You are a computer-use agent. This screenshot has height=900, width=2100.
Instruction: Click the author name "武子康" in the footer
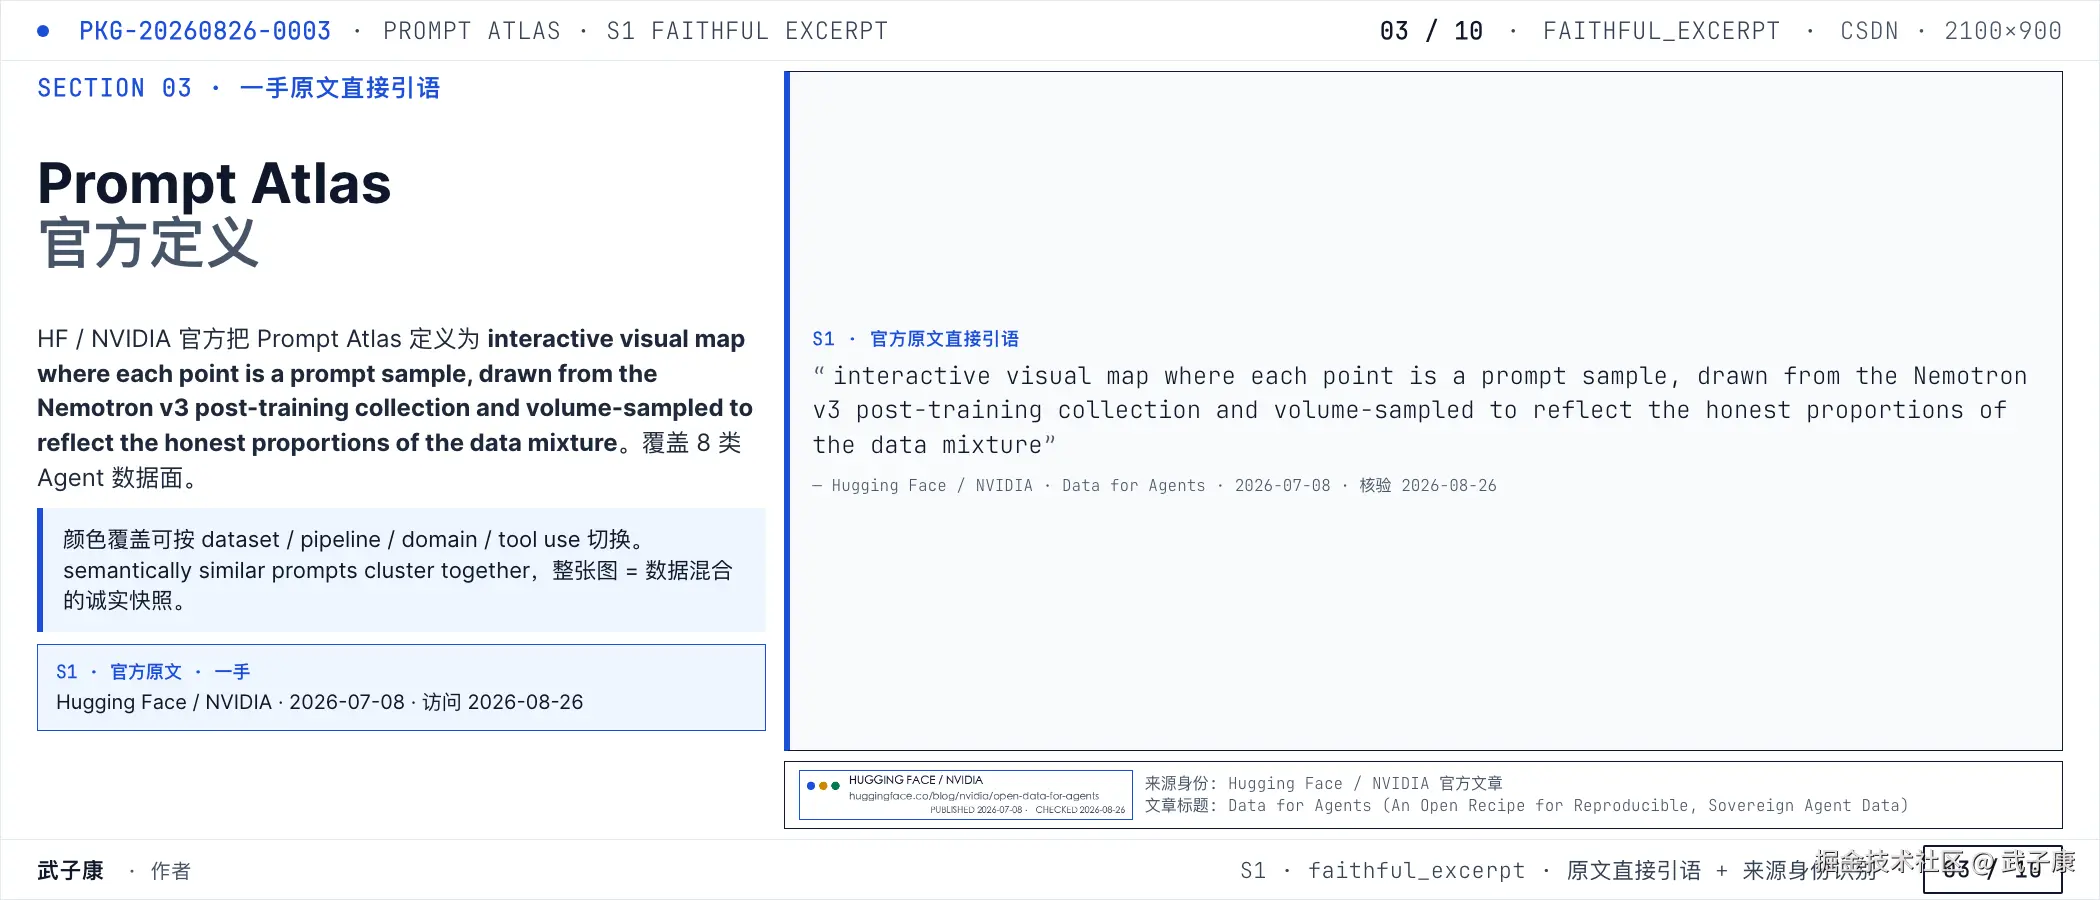71,871
